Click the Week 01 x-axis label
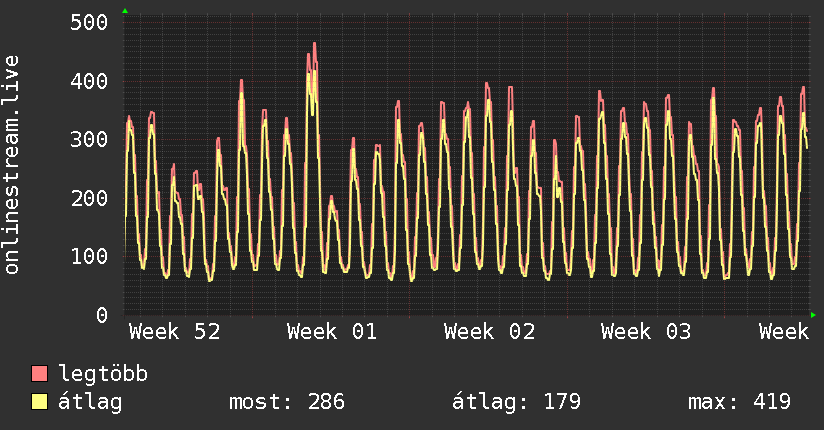This screenshot has height=430, width=824. click(x=332, y=332)
